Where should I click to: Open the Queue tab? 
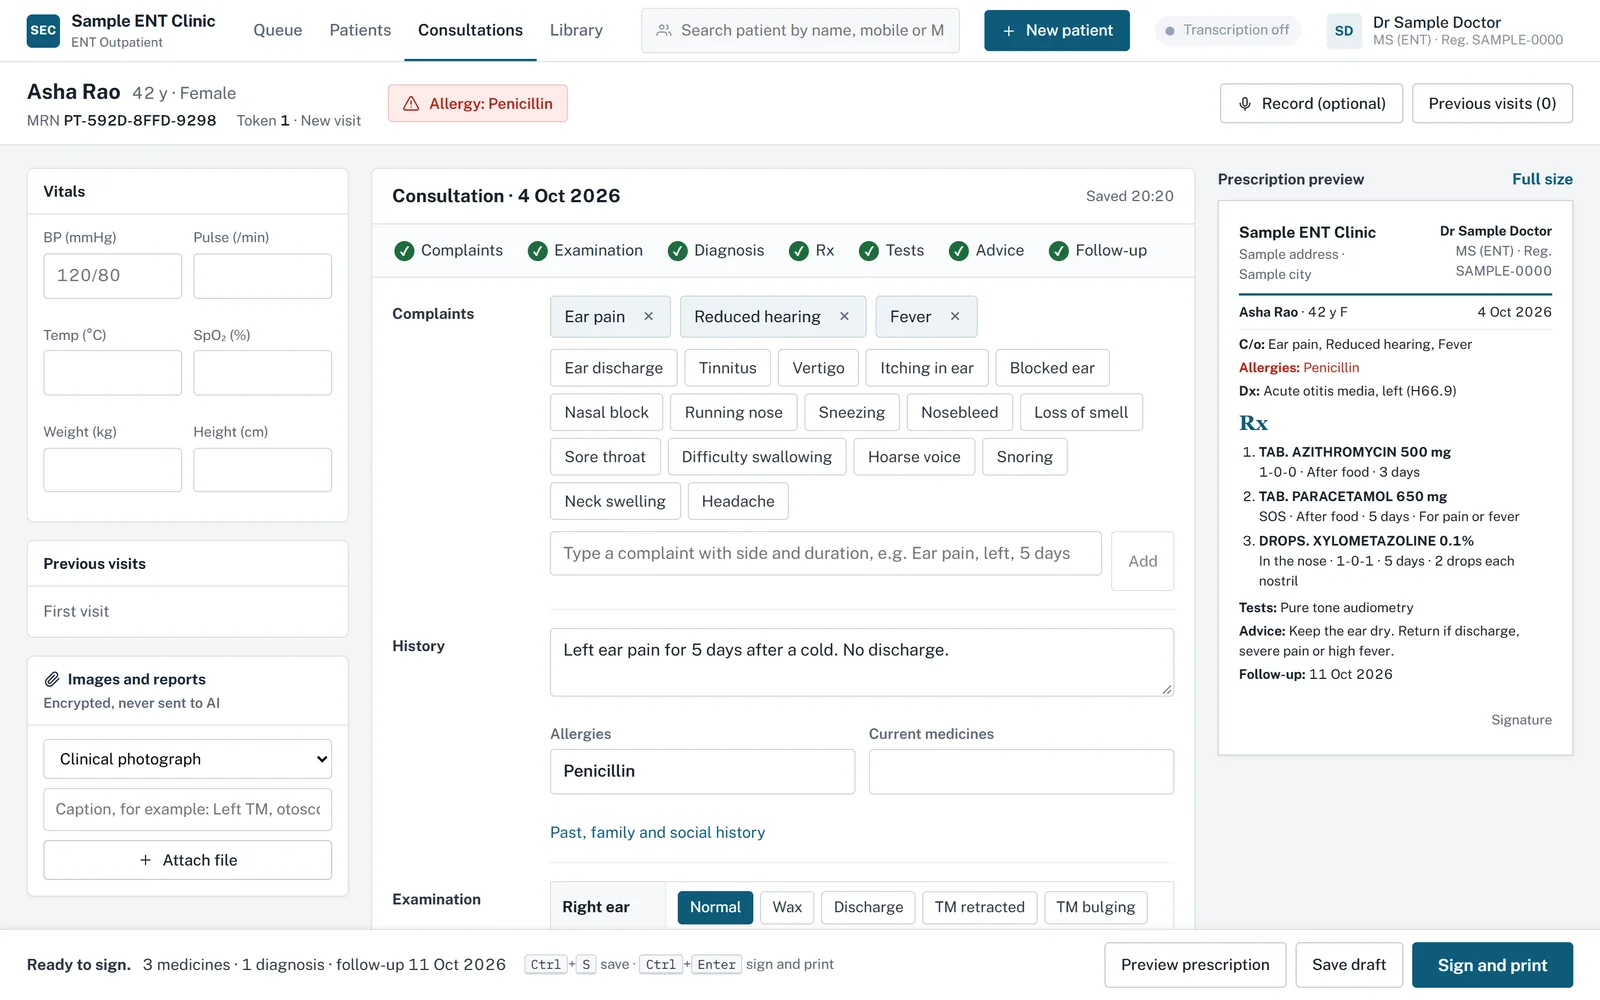(x=277, y=31)
